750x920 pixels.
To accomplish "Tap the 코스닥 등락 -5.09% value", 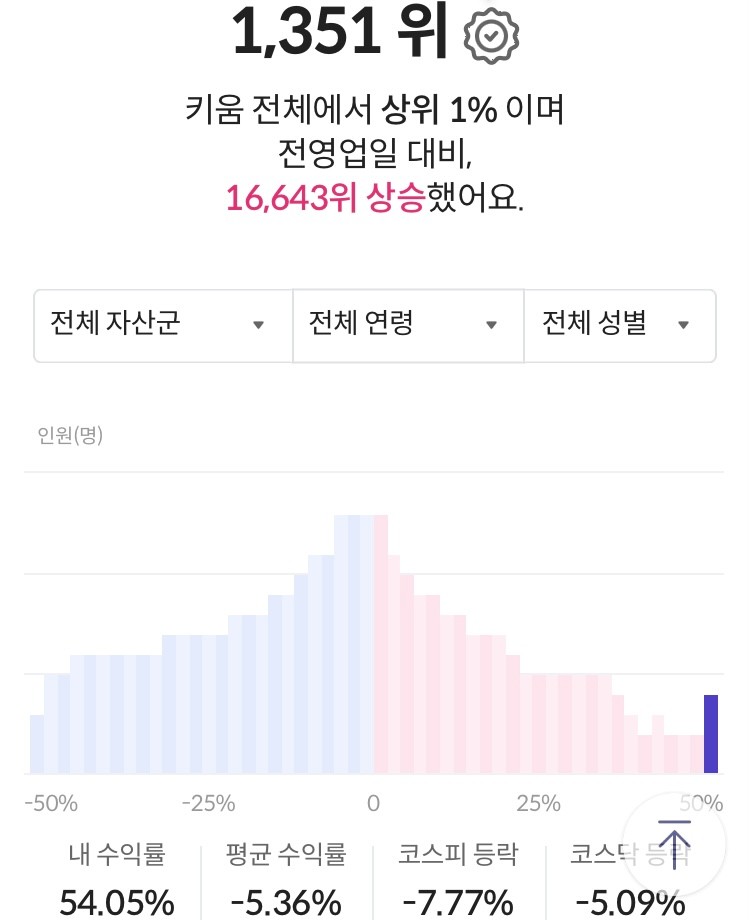I will [630, 902].
